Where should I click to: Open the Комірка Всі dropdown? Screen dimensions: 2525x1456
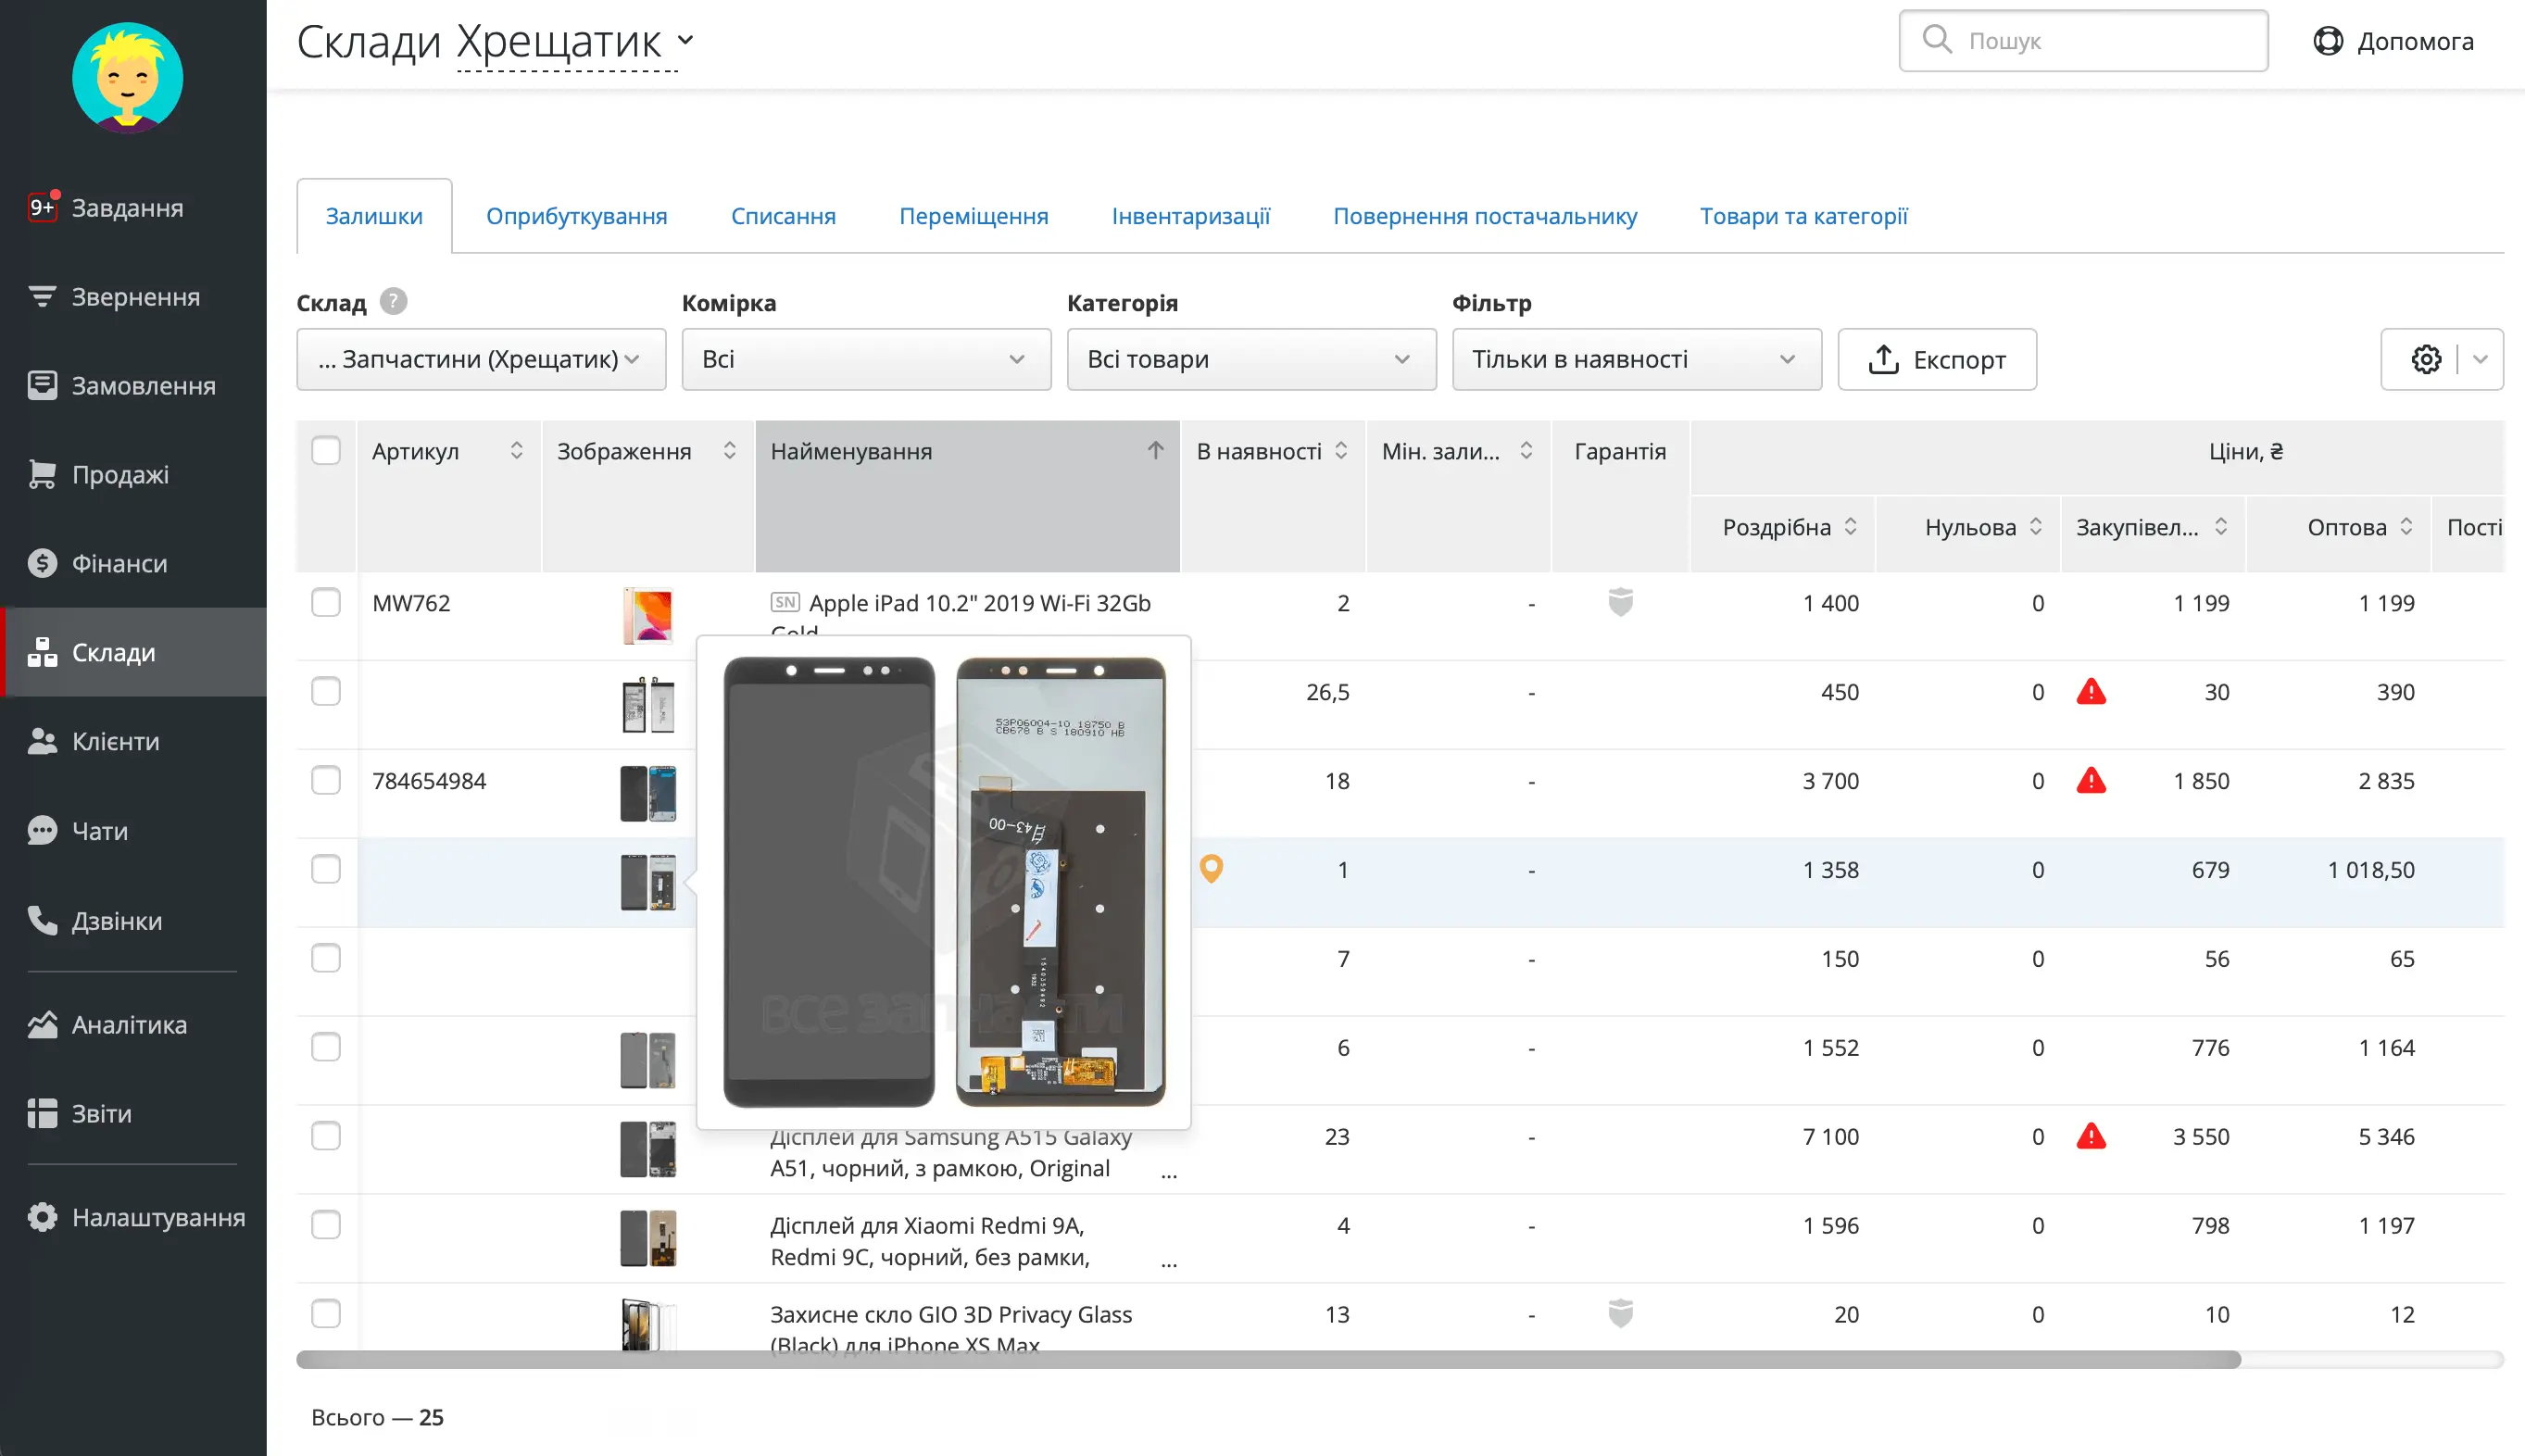click(x=866, y=359)
